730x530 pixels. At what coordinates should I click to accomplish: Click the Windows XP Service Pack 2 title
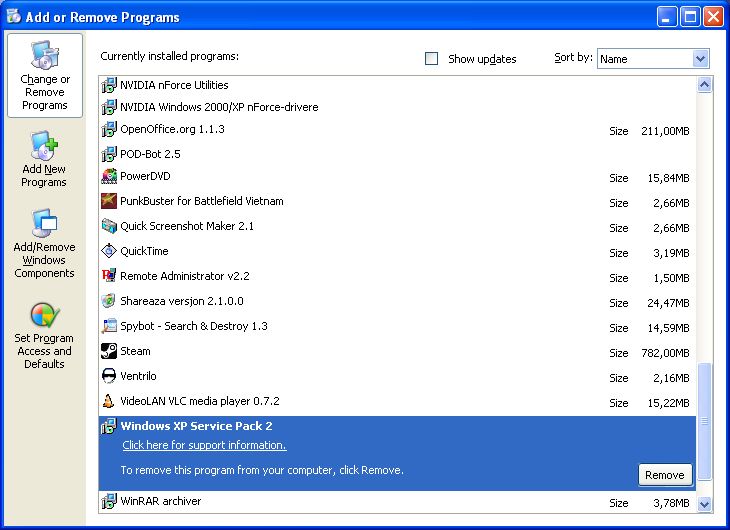(196, 426)
